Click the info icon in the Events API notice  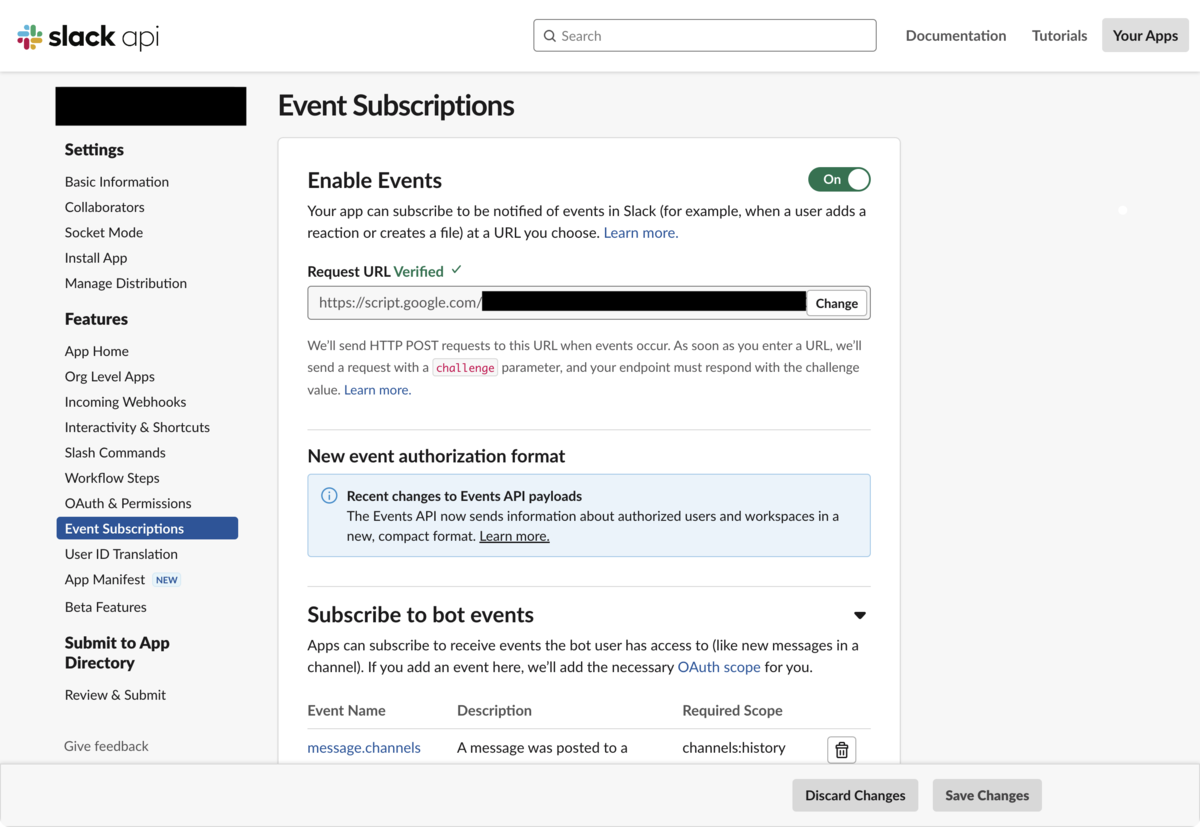(329, 496)
